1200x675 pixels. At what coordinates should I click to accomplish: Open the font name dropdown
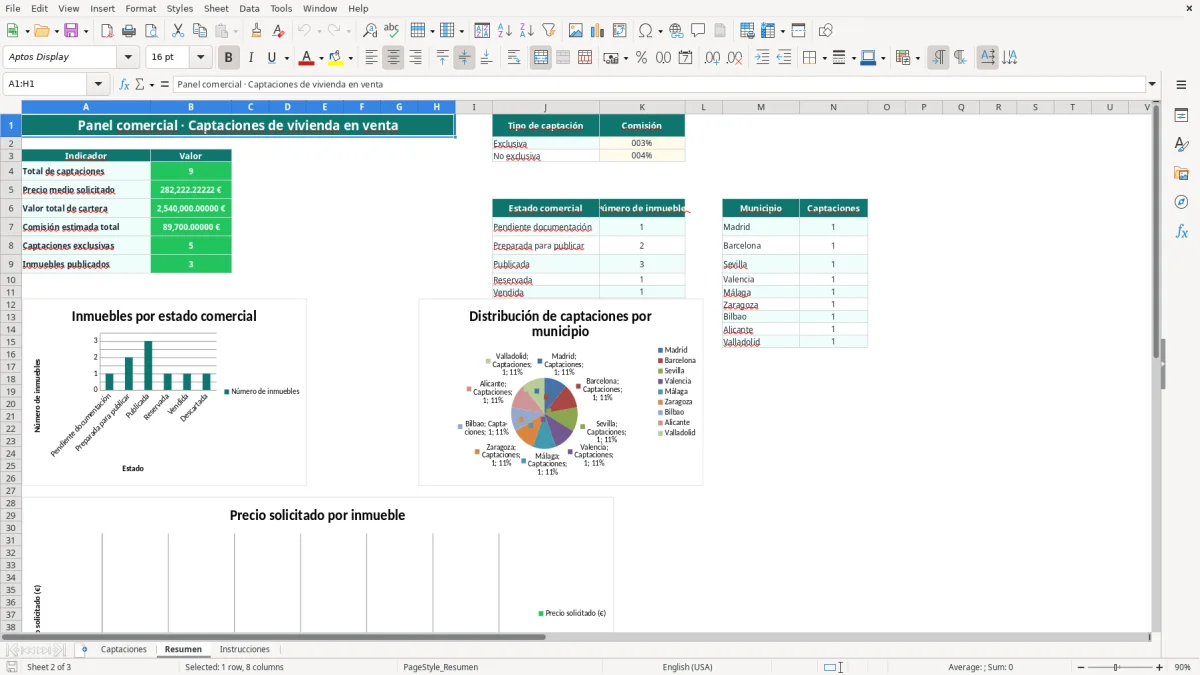point(128,58)
